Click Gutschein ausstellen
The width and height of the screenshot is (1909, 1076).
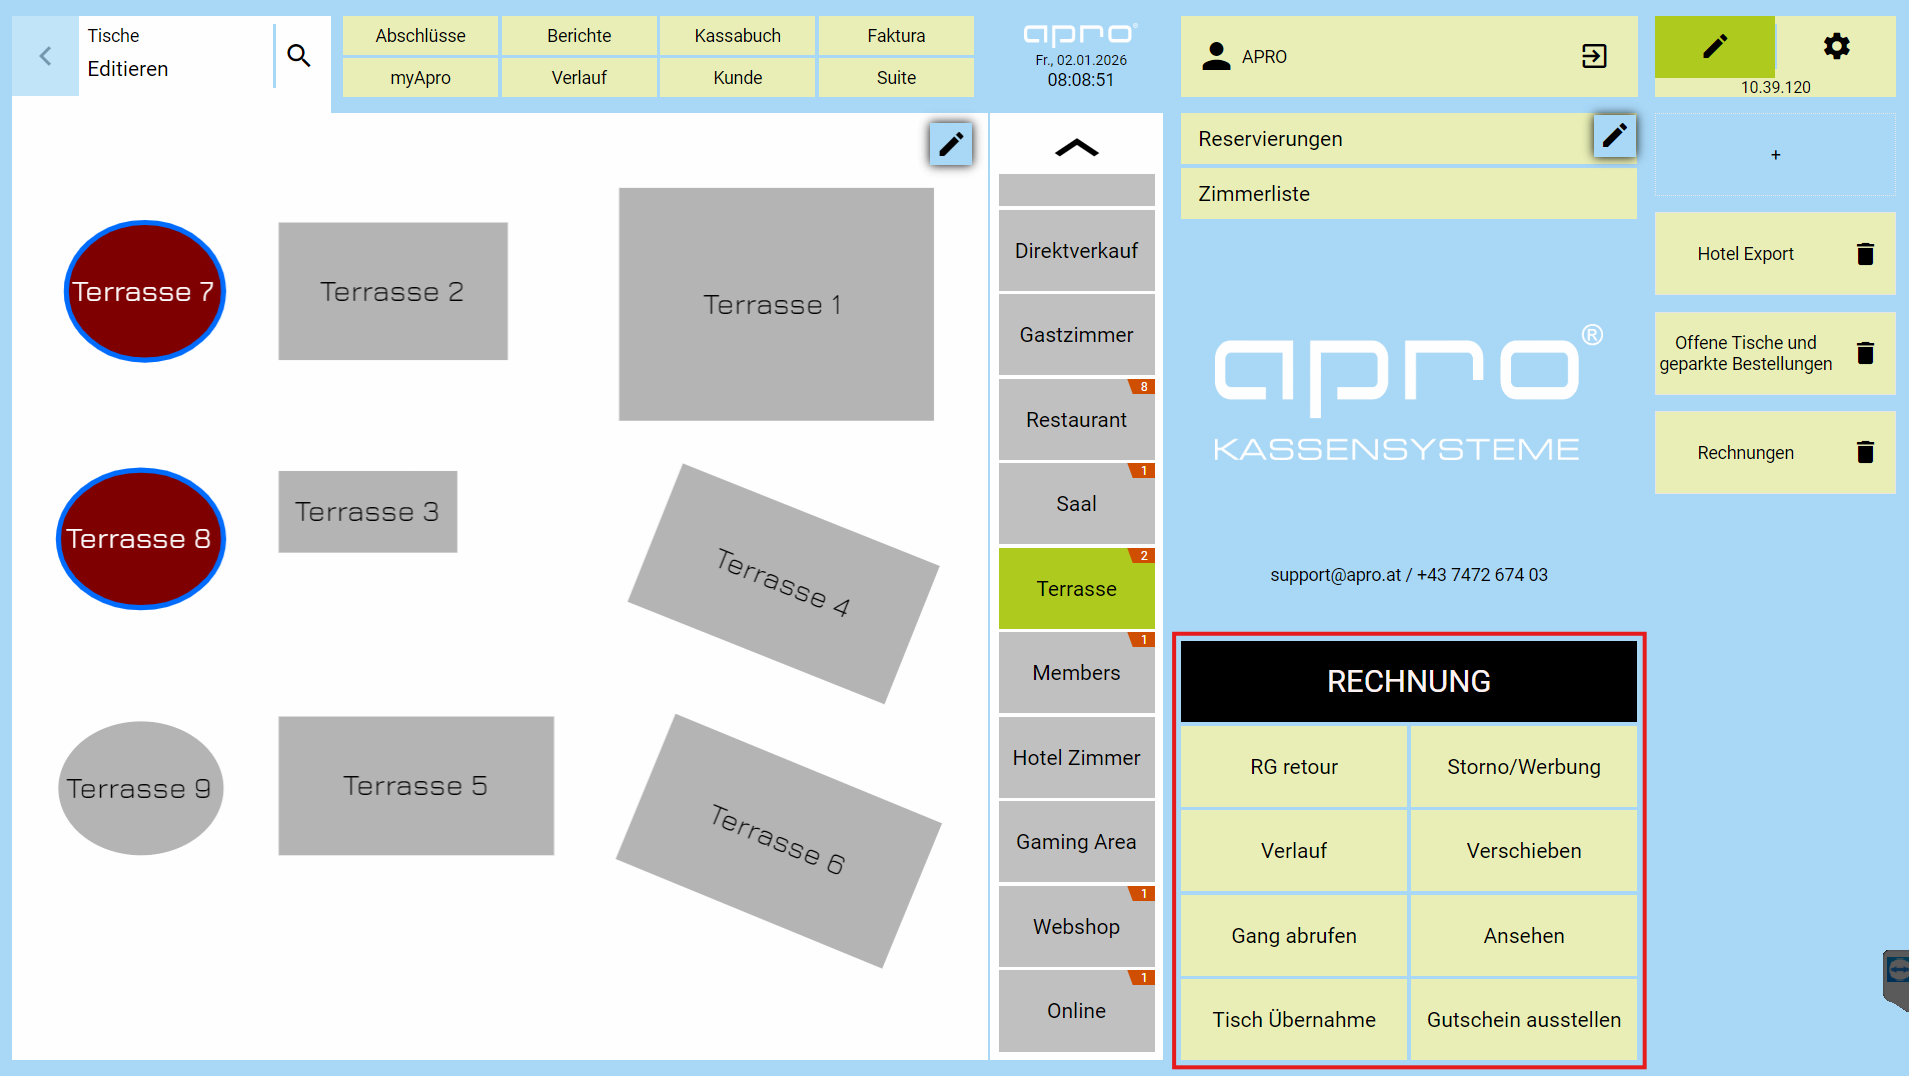click(x=1524, y=1020)
